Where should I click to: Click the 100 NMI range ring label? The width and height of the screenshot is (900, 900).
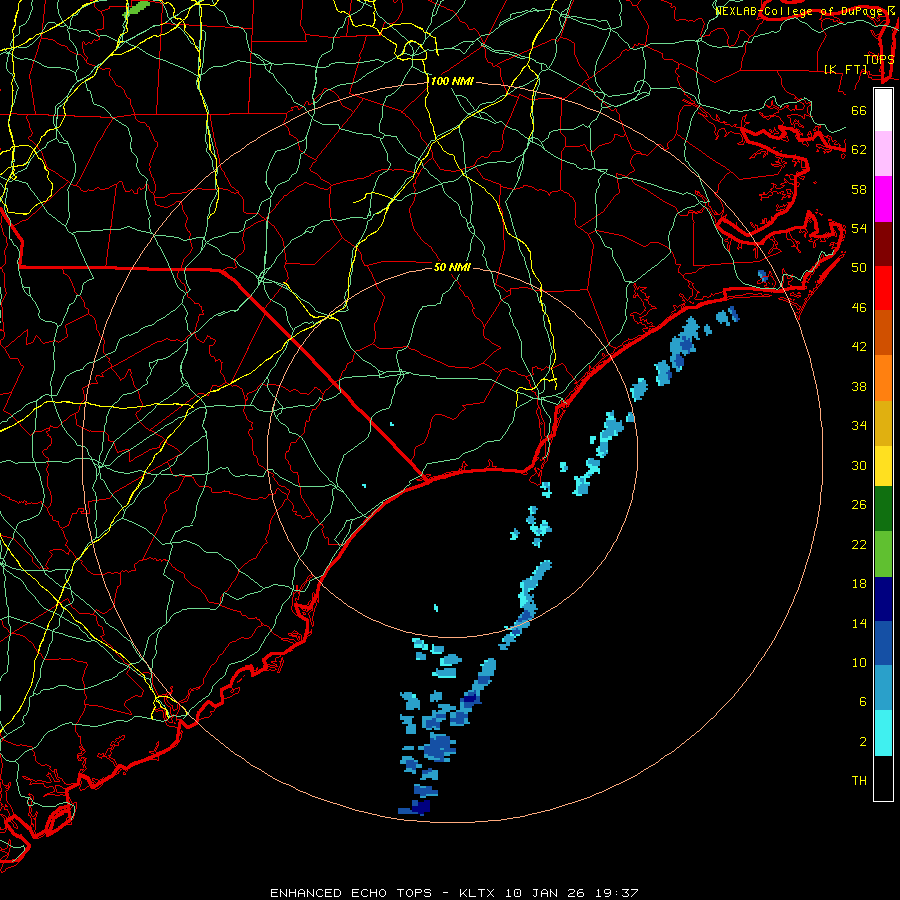(452, 81)
